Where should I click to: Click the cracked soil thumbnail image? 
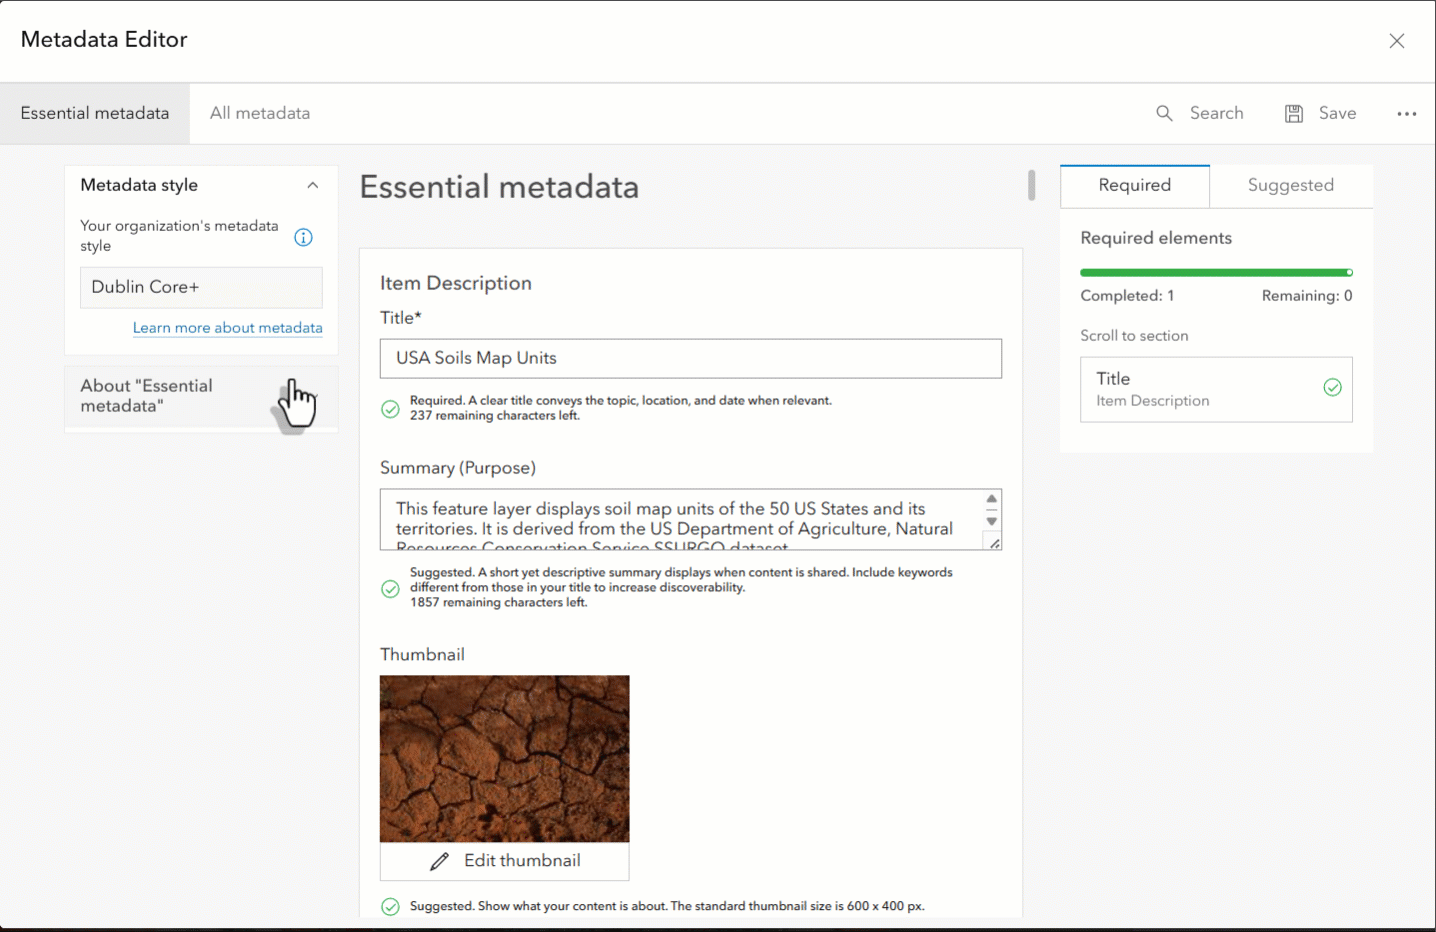pos(504,758)
